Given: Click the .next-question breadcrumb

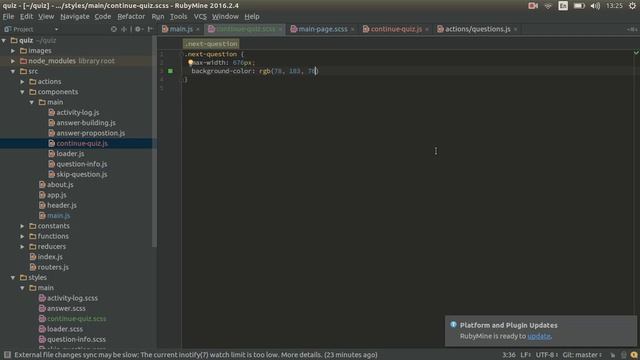Looking at the screenshot, I should pyautogui.click(x=211, y=44).
